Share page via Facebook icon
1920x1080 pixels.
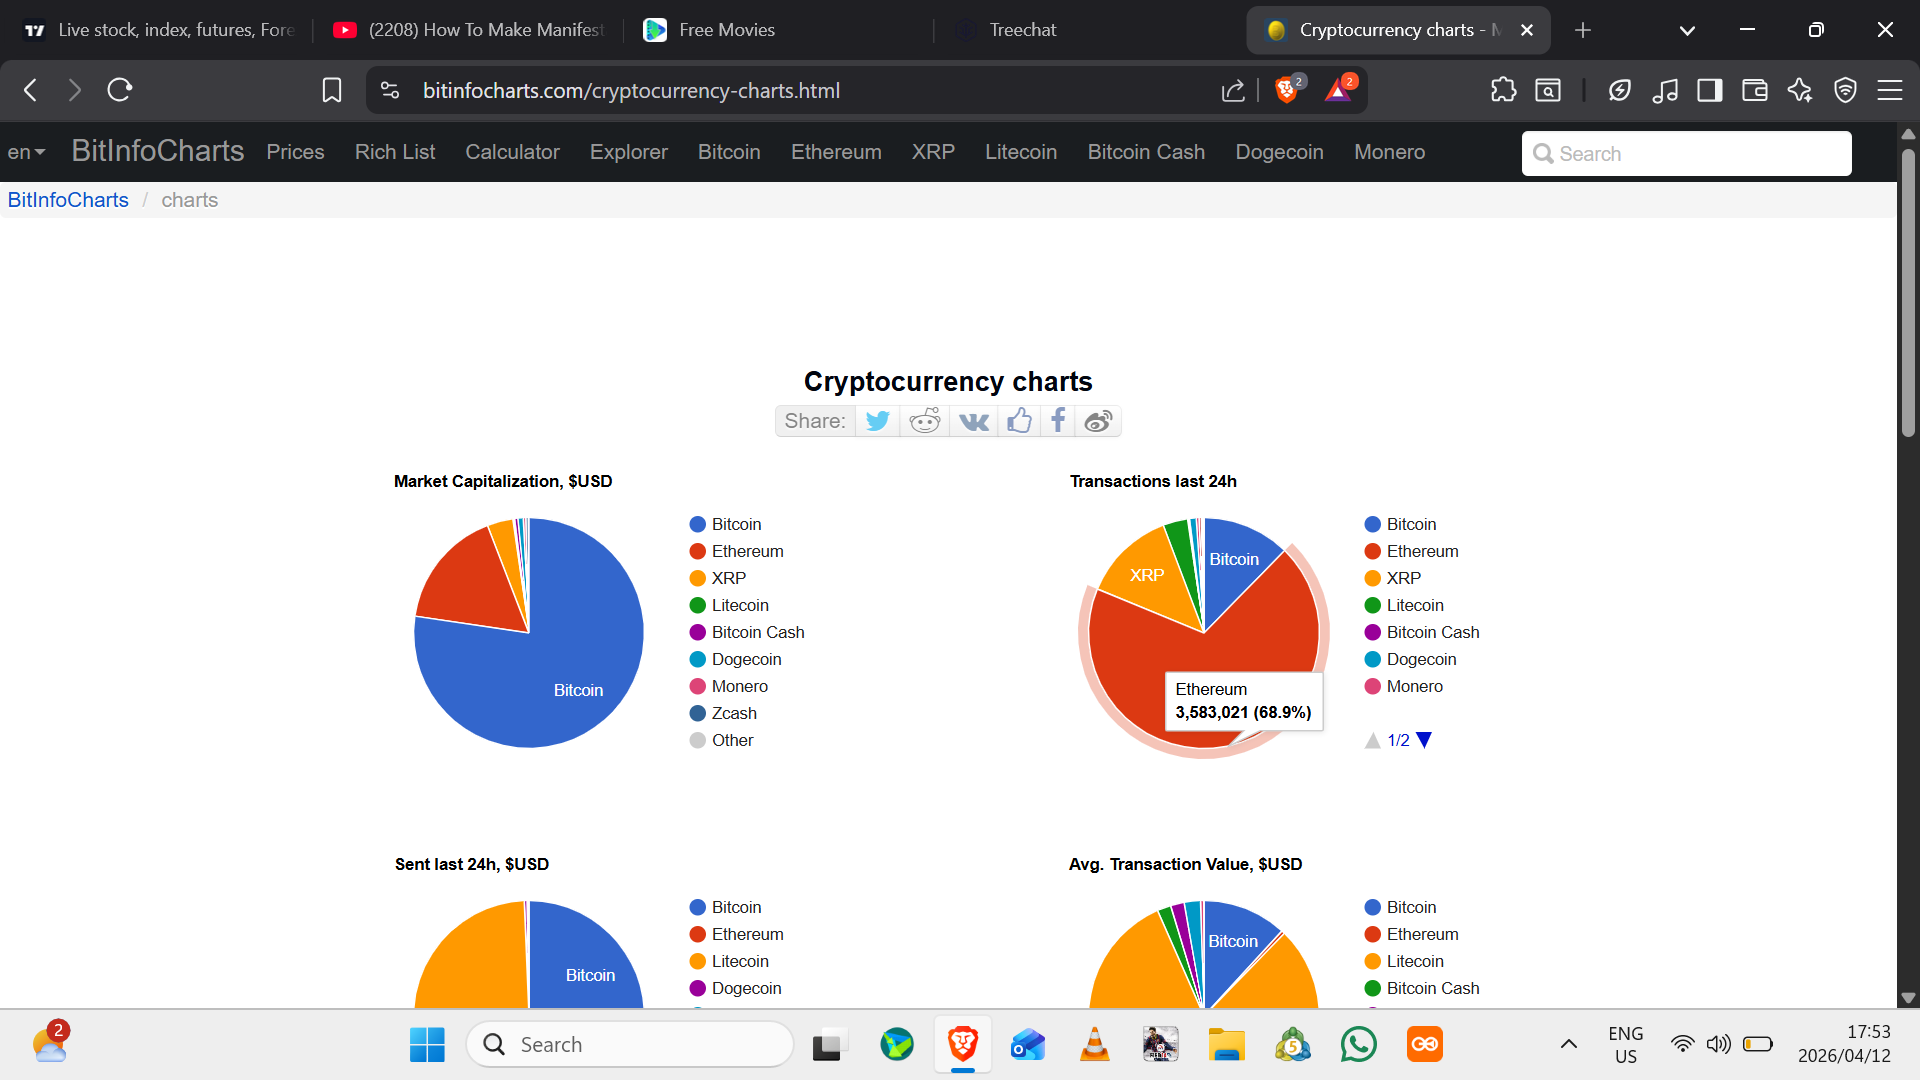[1057, 420]
